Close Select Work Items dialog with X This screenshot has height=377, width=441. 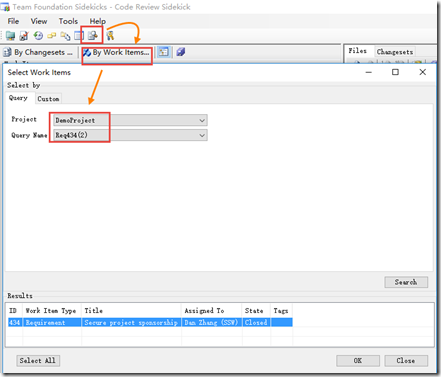click(x=423, y=72)
